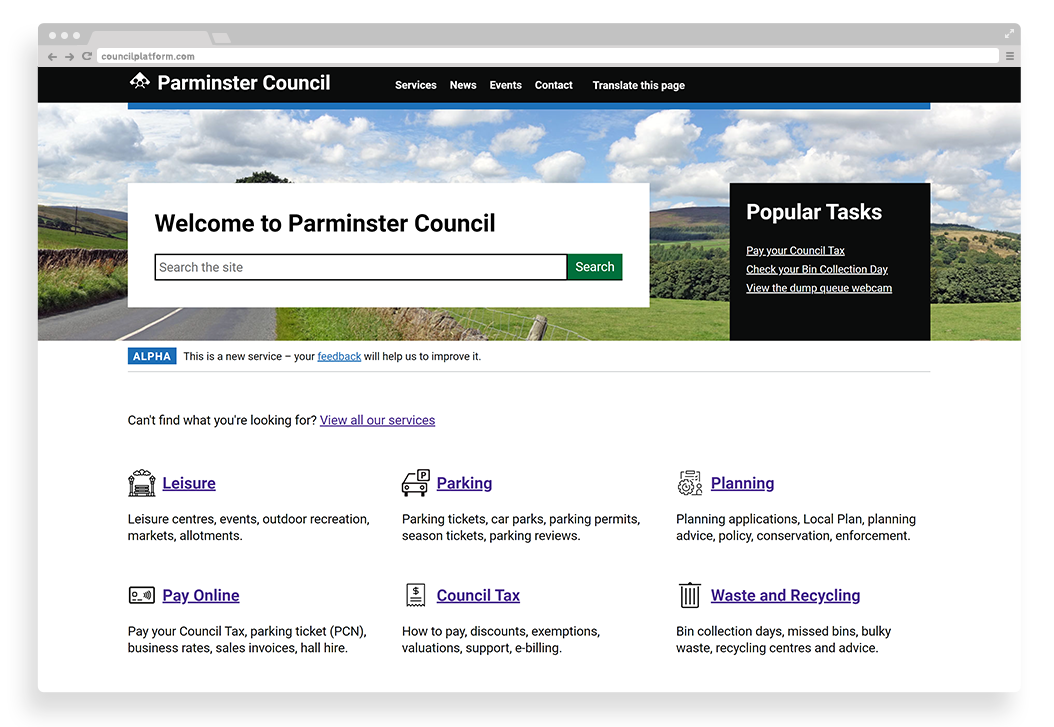The height and width of the screenshot is (727, 1054).
Task: Open the Pay Online heading link
Action: (200, 595)
